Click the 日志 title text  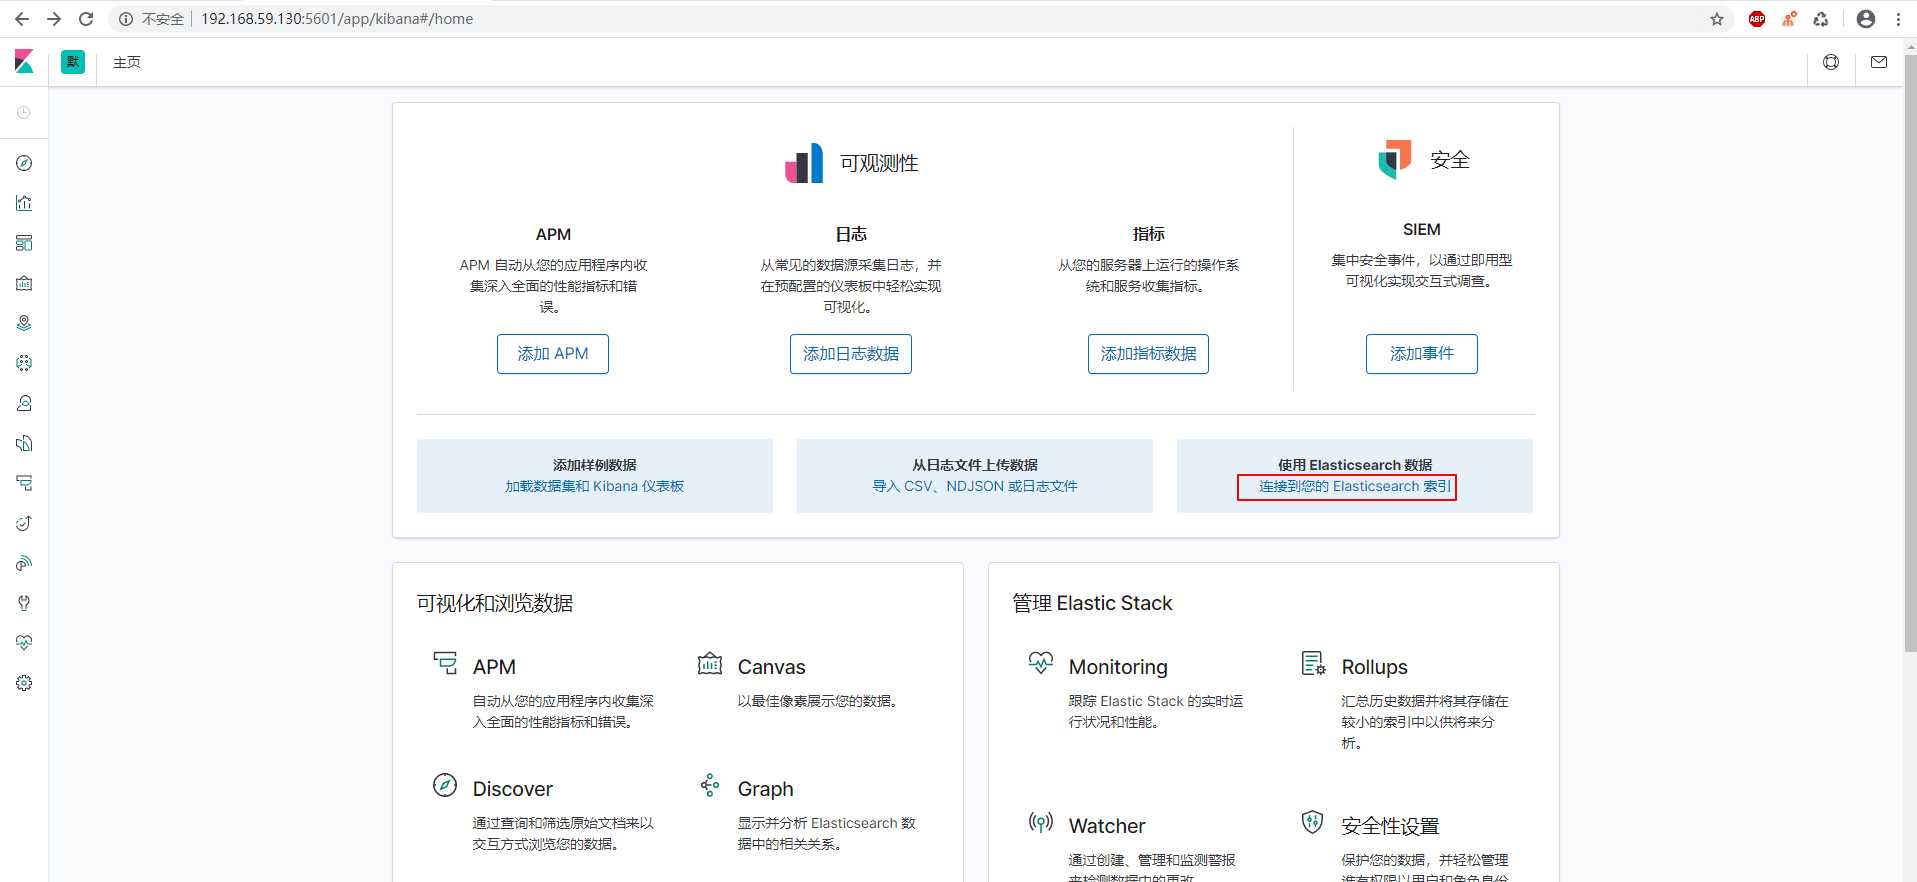[851, 234]
